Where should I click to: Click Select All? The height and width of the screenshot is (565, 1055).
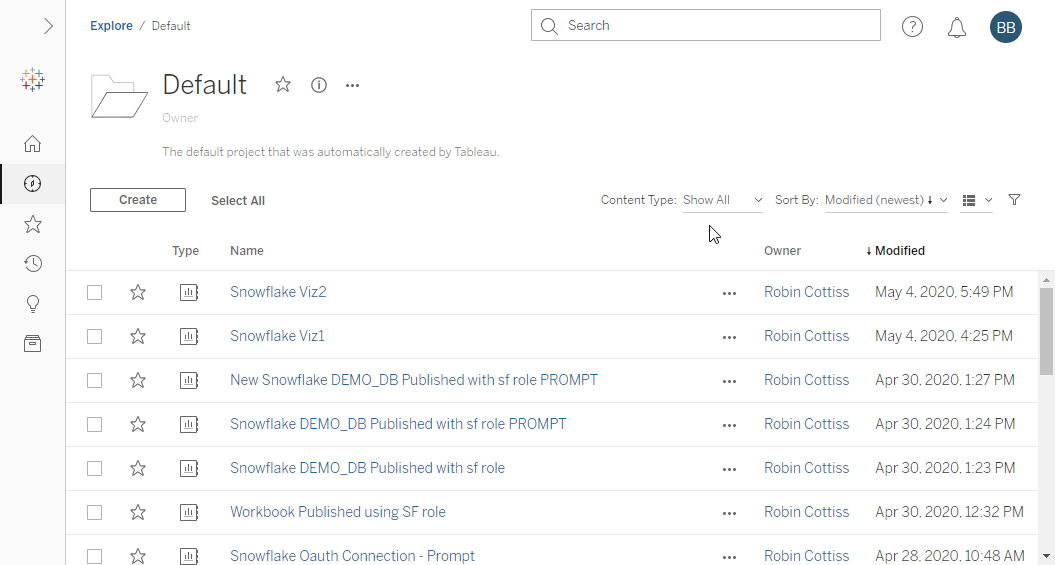pyautogui.click(x=238, y=200)
